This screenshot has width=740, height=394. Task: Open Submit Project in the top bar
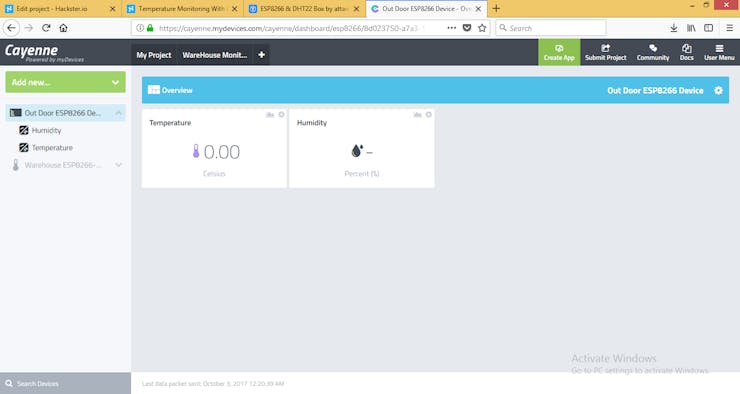coord(605,52)
